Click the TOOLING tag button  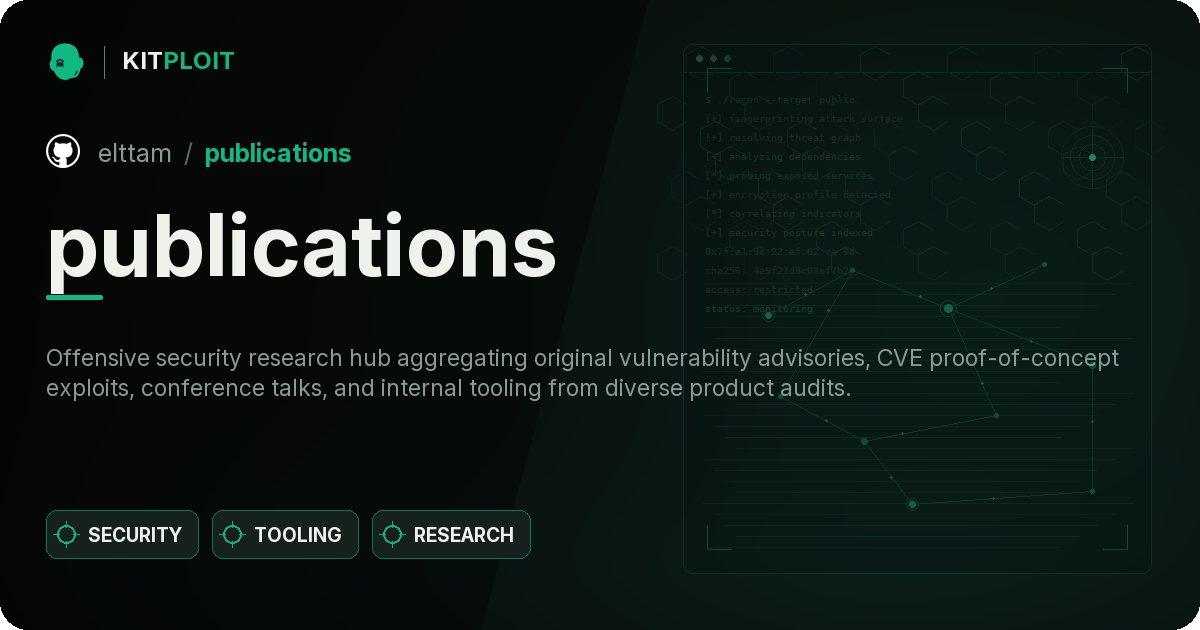(x=285, y=535)
